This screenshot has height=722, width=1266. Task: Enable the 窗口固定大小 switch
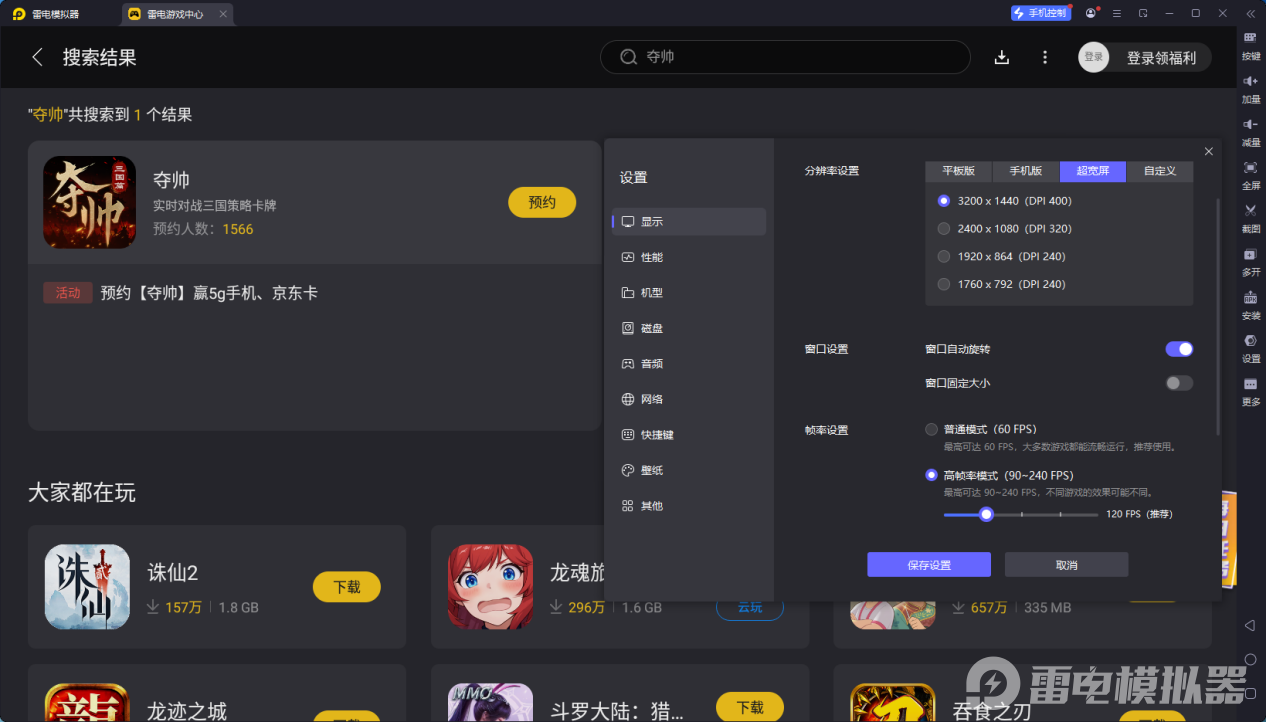(1179, 383)
